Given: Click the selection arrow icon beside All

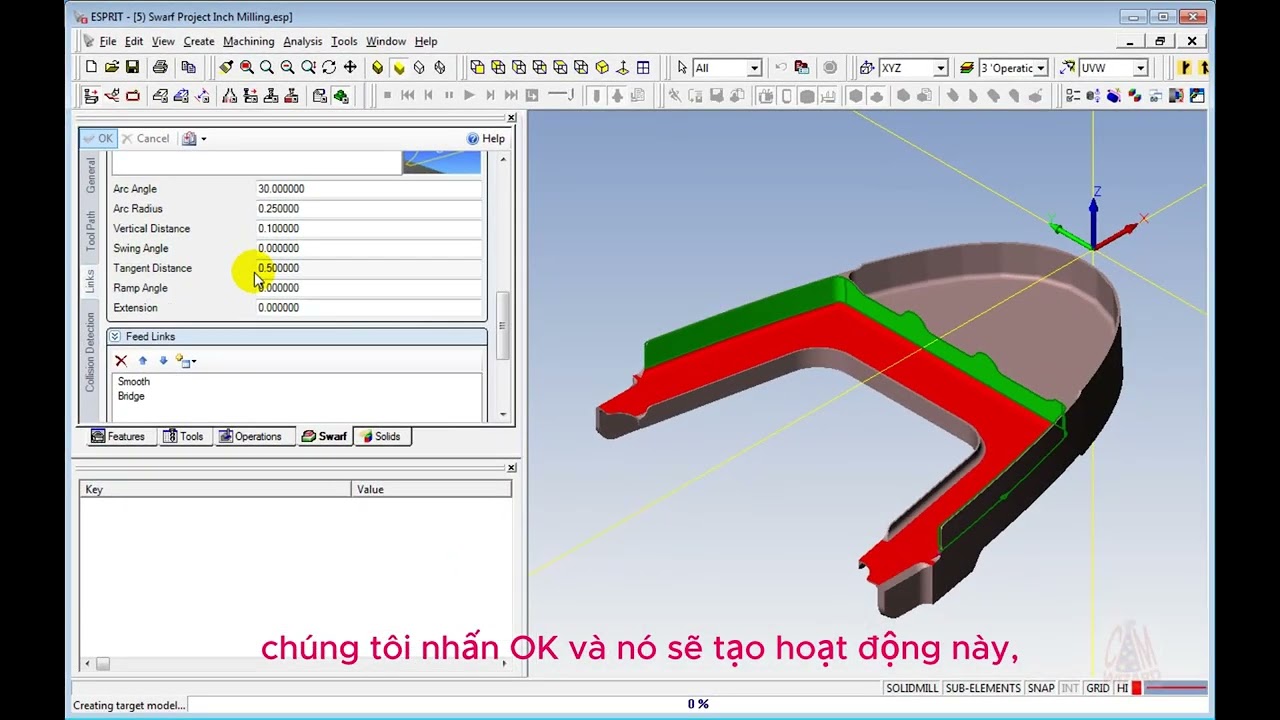Looking at the screenshot, I should [x=682, y=67].
